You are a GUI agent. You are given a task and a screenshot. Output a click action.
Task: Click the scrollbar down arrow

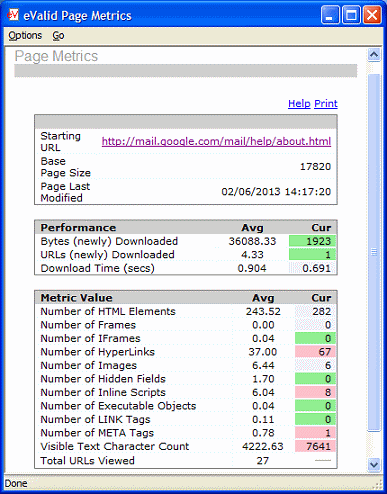374,464
